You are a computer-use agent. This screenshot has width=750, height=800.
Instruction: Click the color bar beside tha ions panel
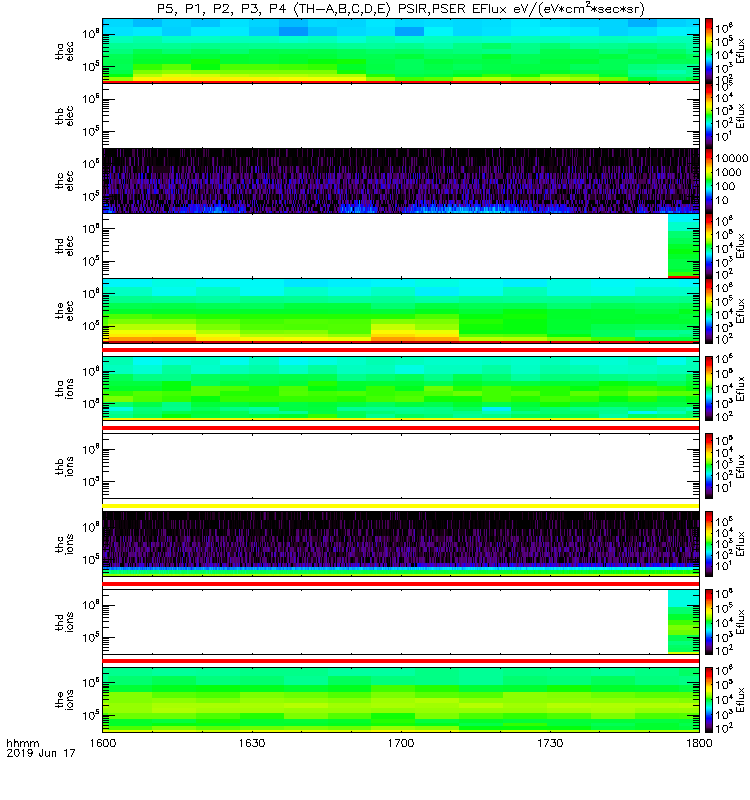[x=709, y=388]
